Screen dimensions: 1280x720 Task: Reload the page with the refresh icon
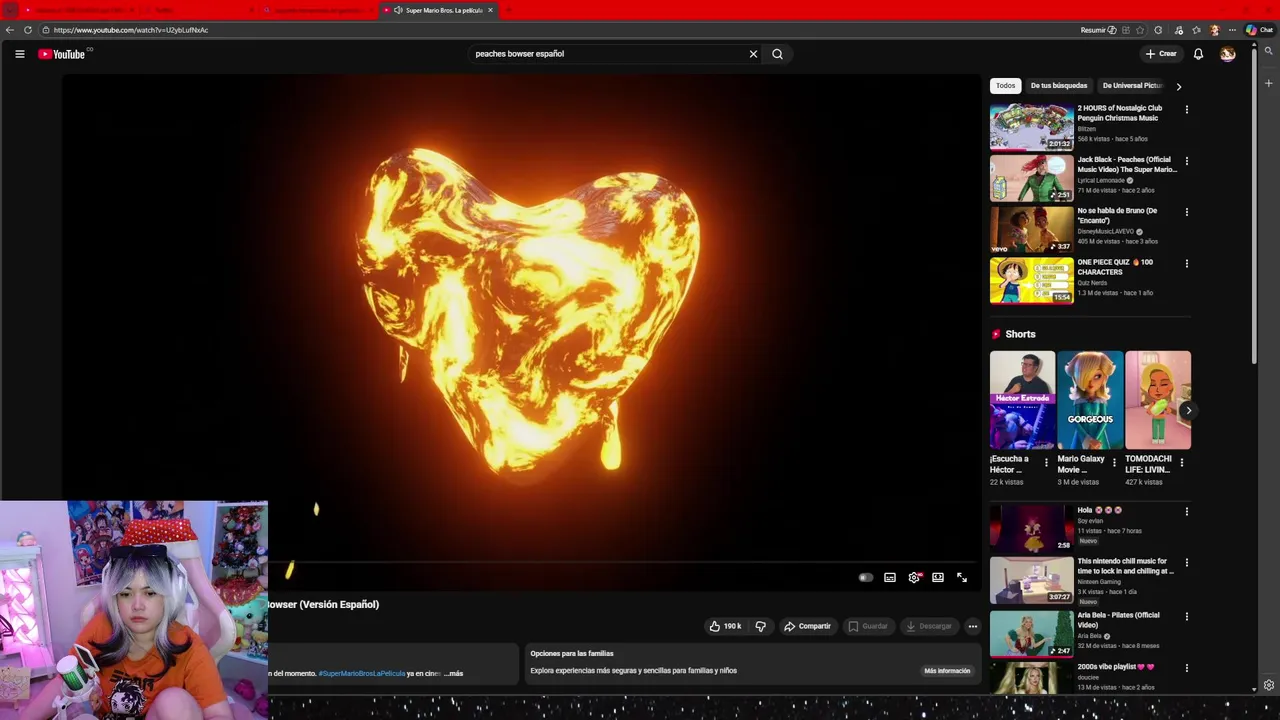28,30
